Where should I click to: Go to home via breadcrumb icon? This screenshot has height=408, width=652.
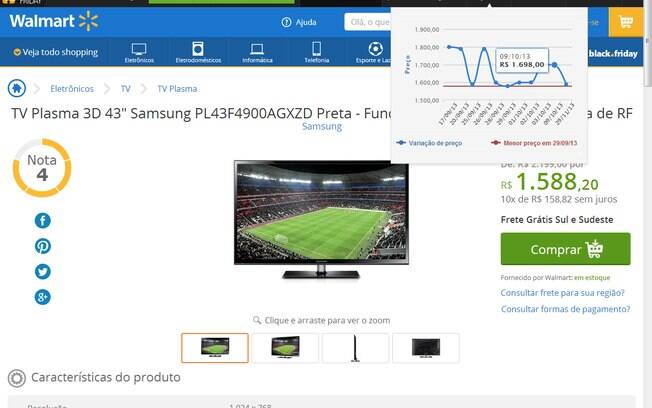[x=17, y=88]
